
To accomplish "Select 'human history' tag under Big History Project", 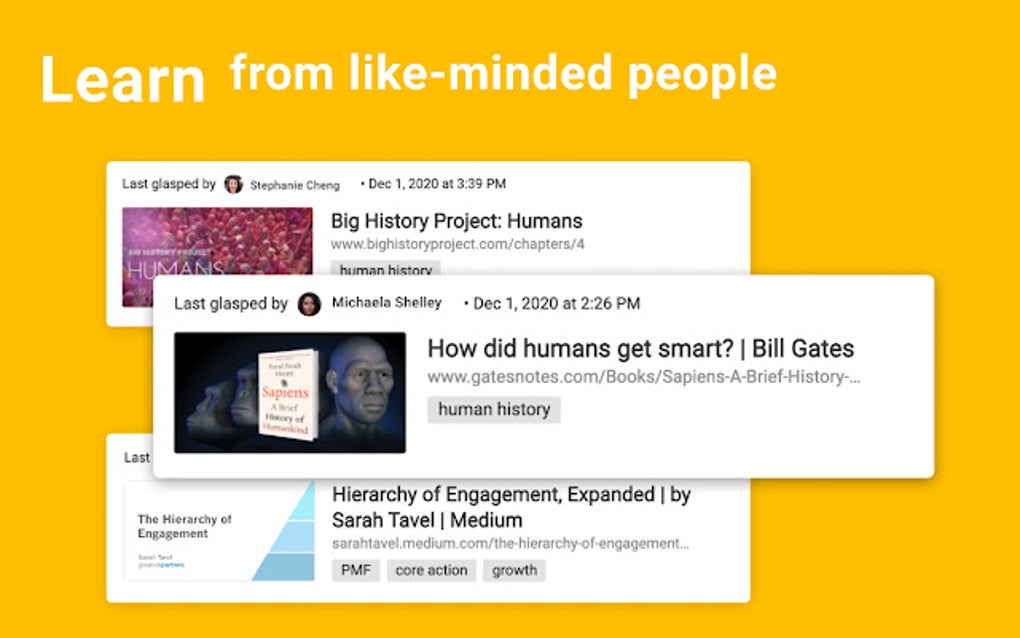I will tap(386, 268).
